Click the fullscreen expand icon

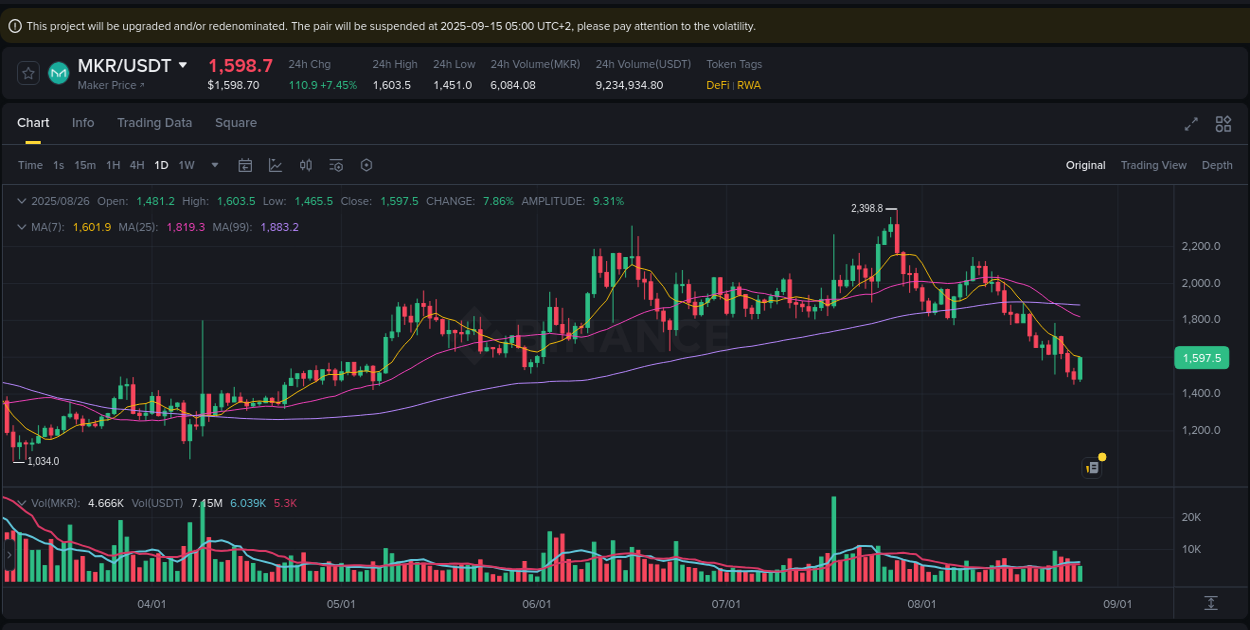click(x=1190, y=124)
